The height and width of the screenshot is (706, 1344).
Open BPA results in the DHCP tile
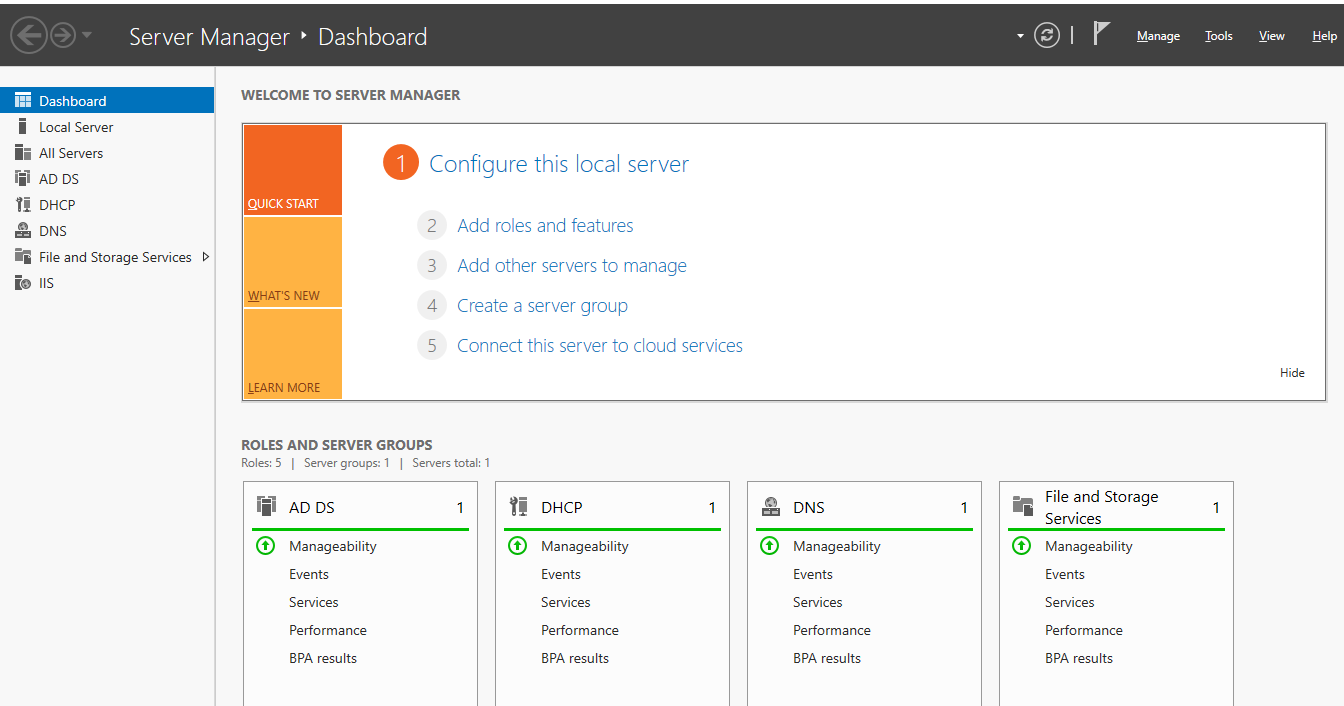click(575, 658)
